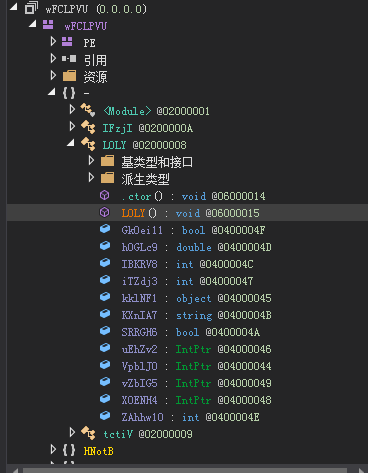Click the field icon beside GkOei11
368x473 pixels.
tap(105, 229)
